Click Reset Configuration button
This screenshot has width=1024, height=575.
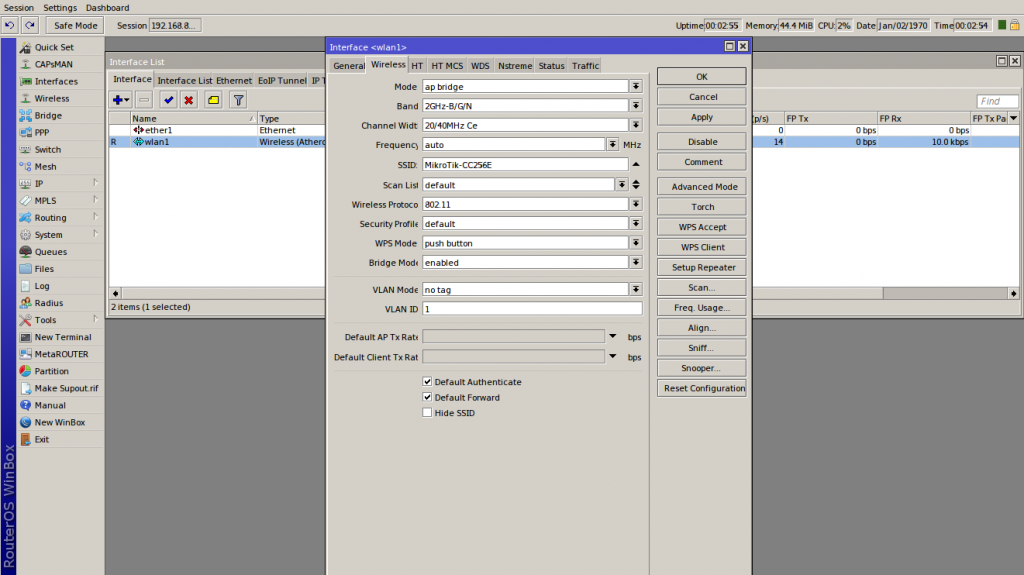(x=701, y=388)
